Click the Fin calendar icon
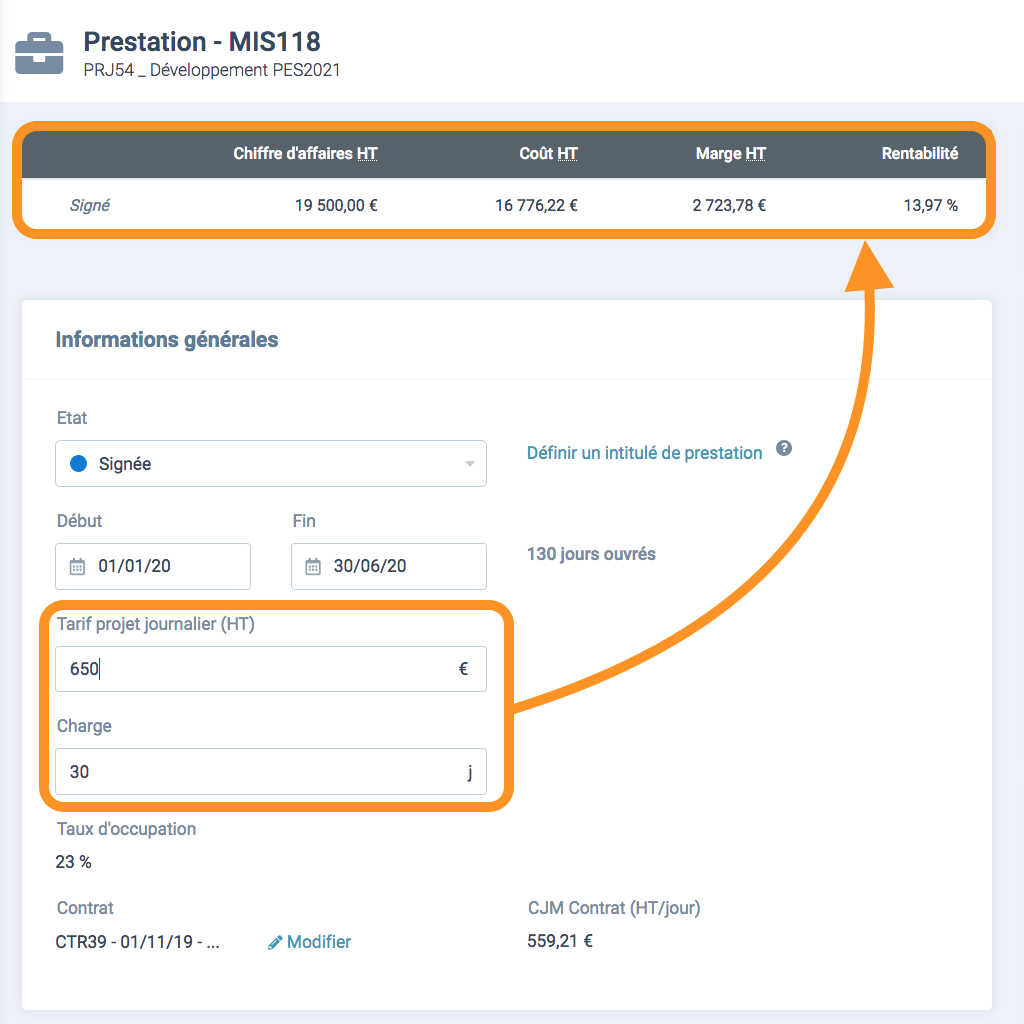 tap(313, 566)
